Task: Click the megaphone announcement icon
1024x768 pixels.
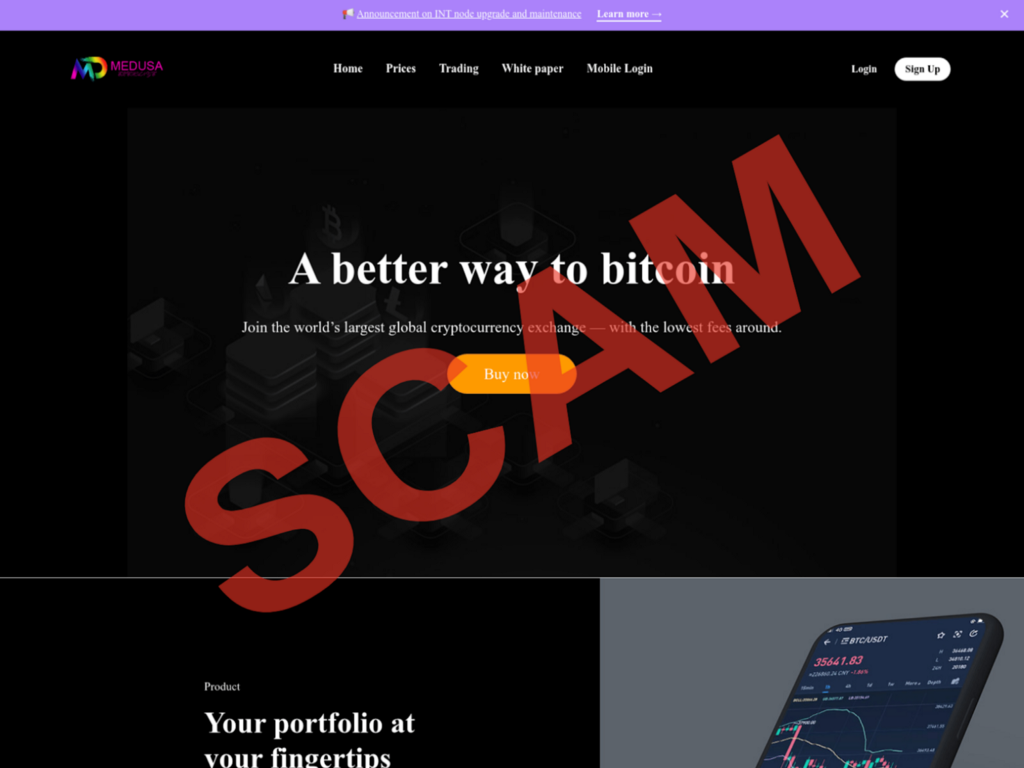Action: (x=348, y=14)
